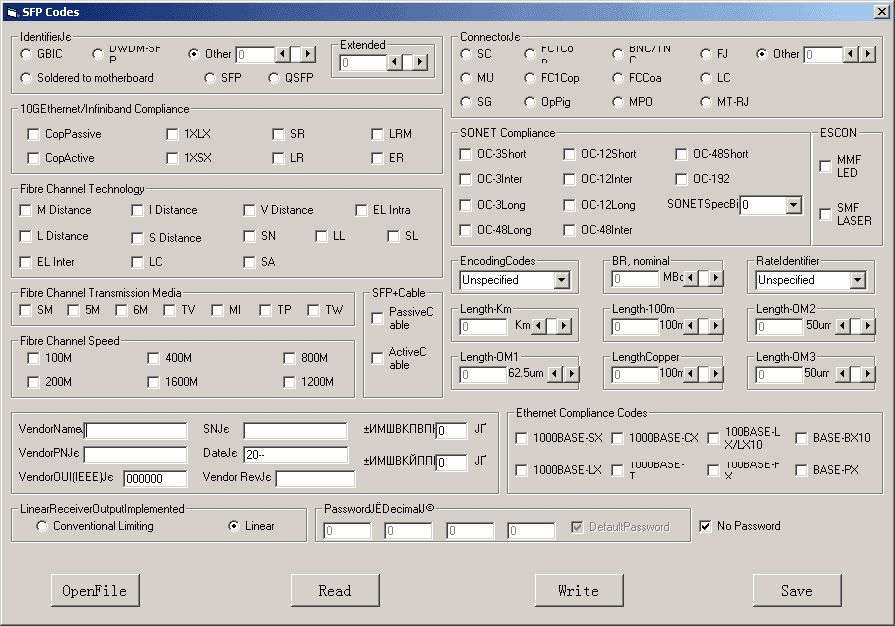Click the Write button

coord(579,591)
